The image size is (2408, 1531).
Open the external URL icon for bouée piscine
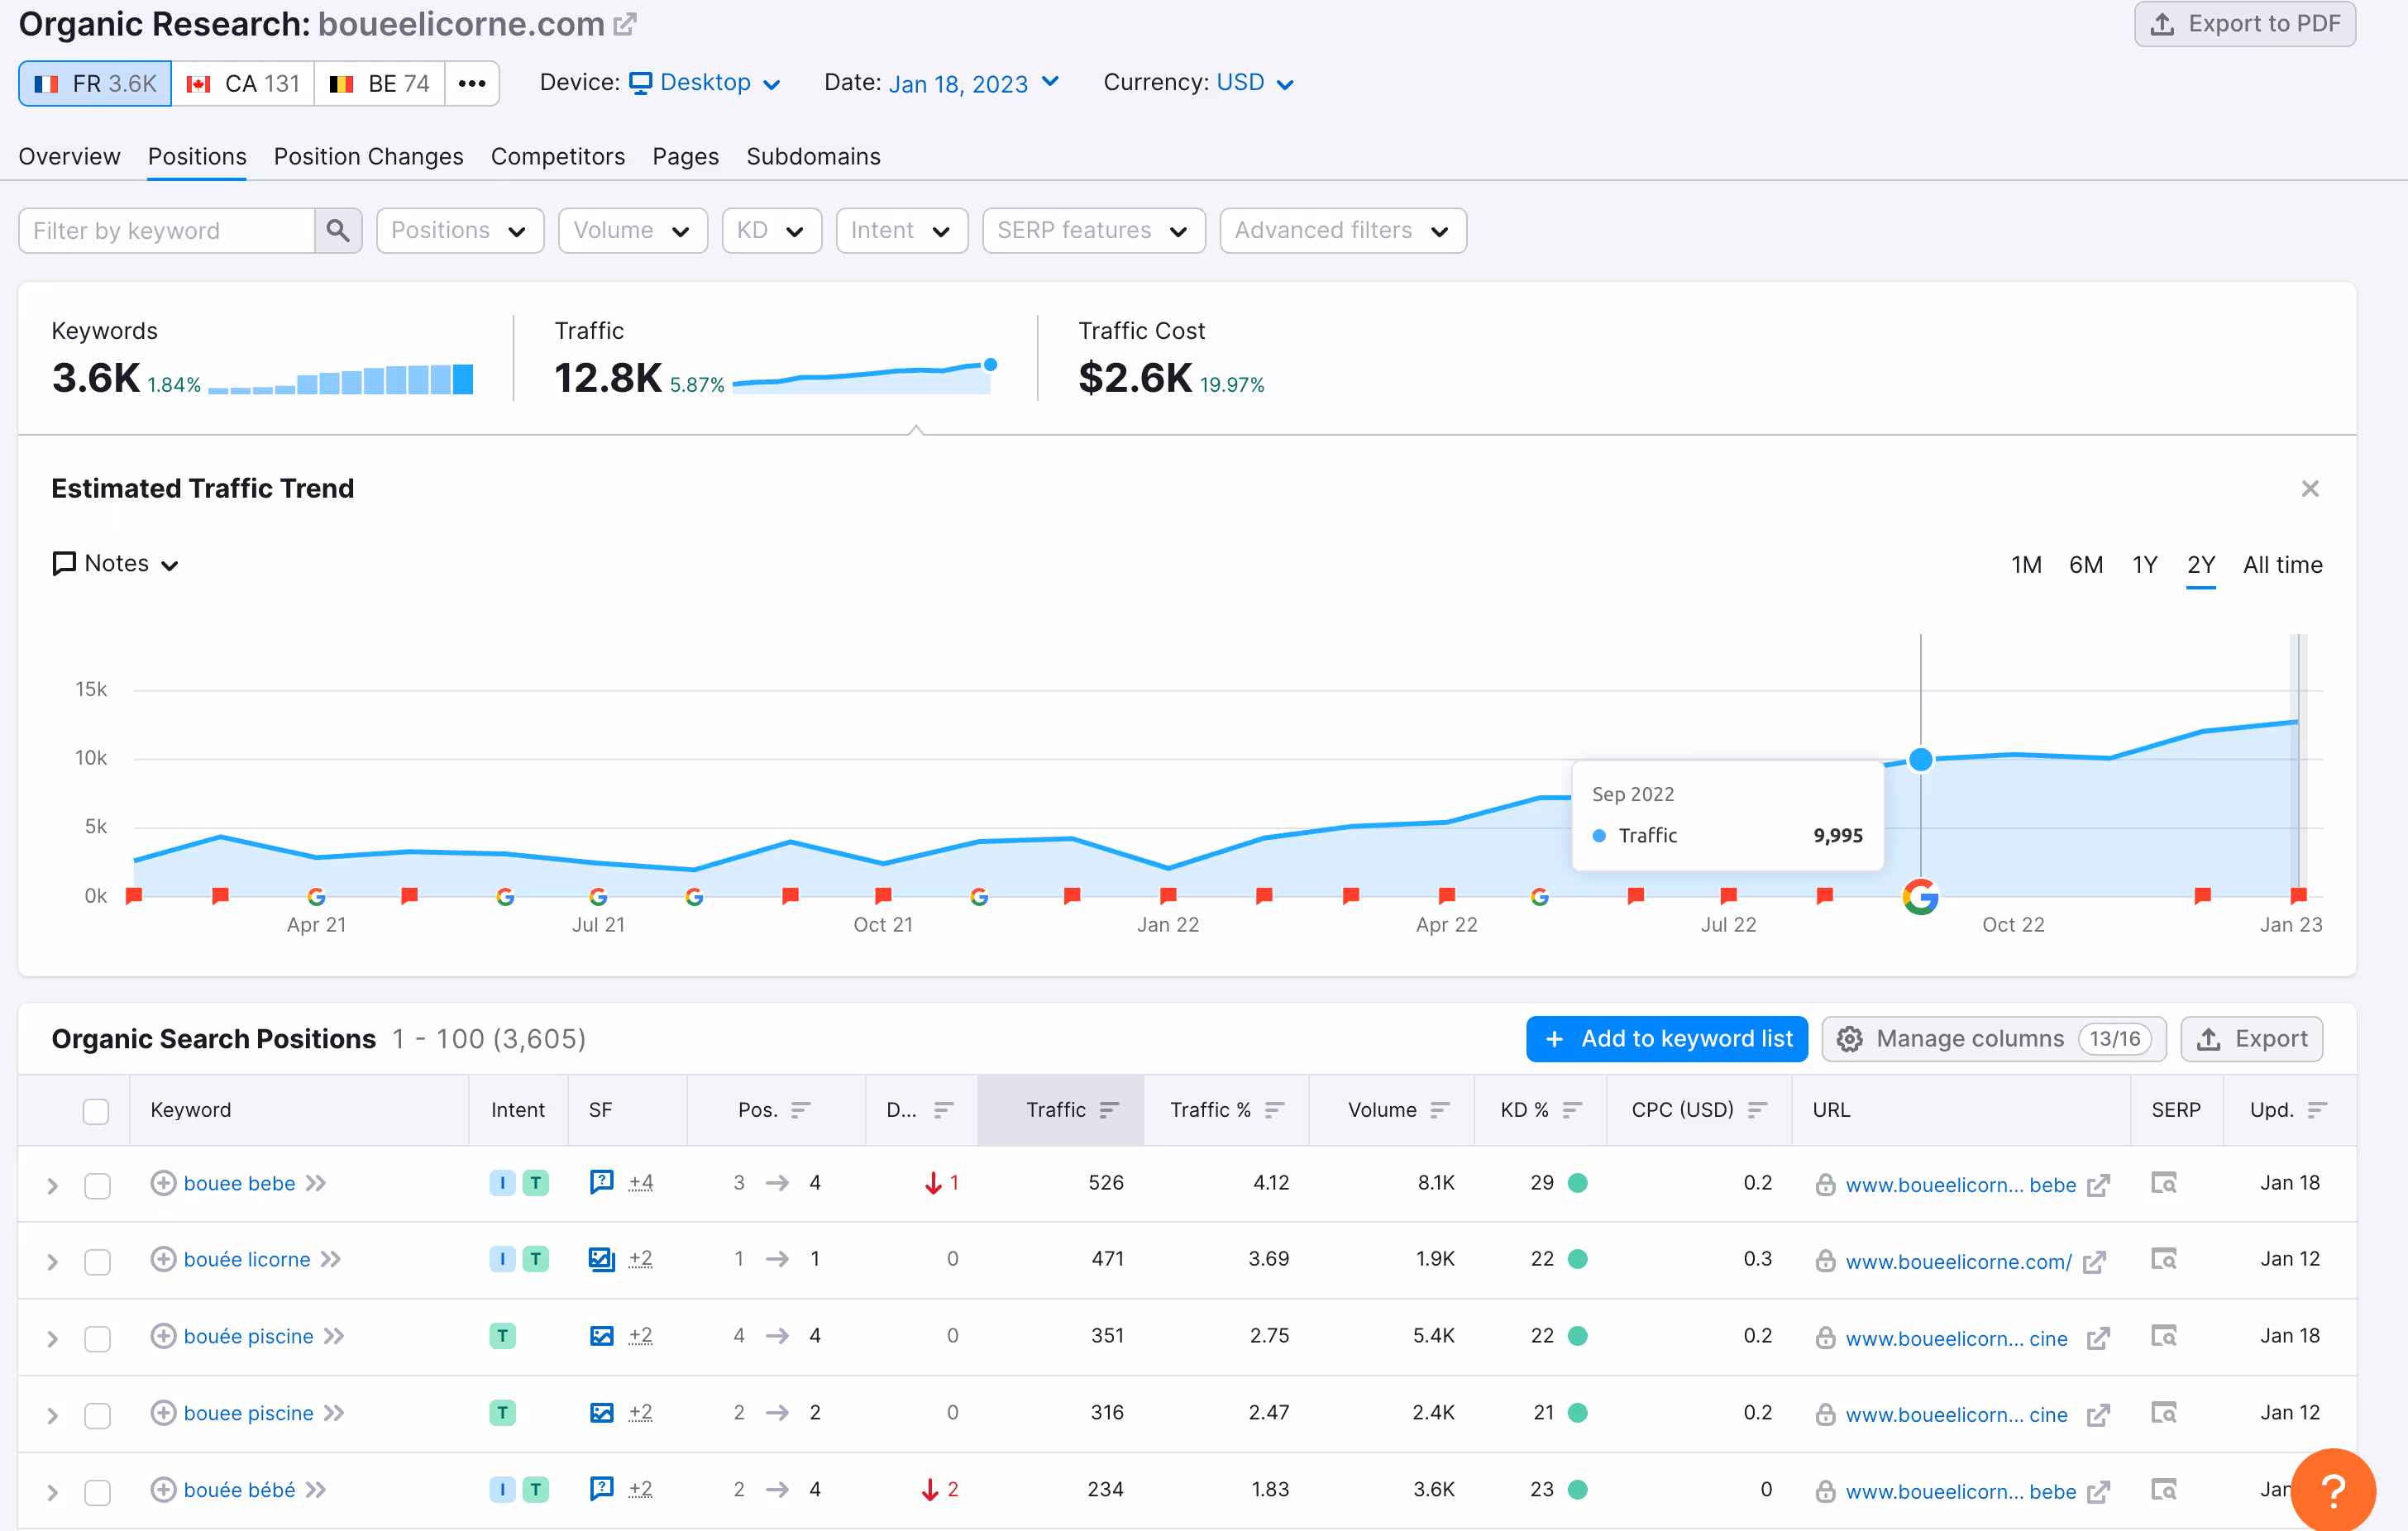(2098, 1338)
